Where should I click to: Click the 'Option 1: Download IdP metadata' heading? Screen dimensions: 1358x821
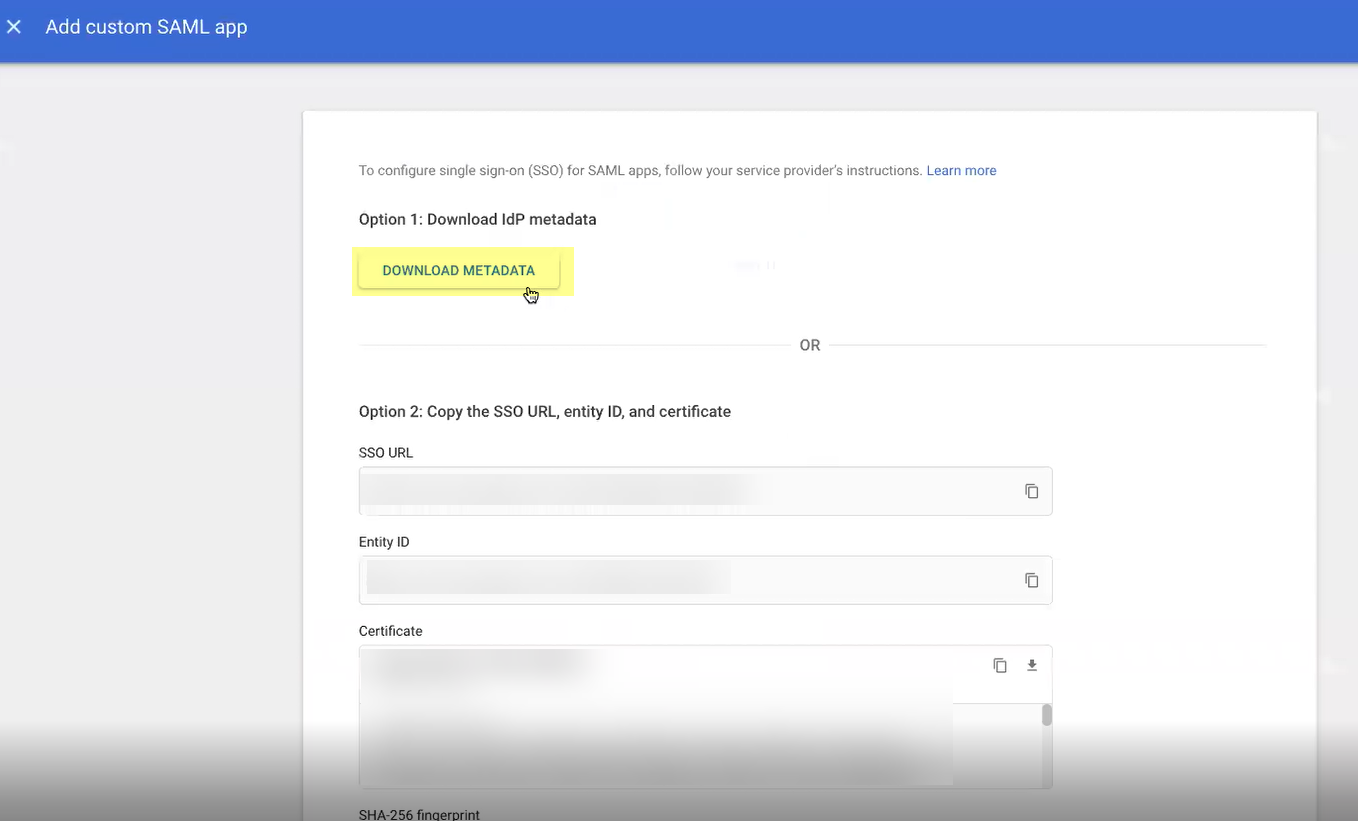[x=477, y=219]
